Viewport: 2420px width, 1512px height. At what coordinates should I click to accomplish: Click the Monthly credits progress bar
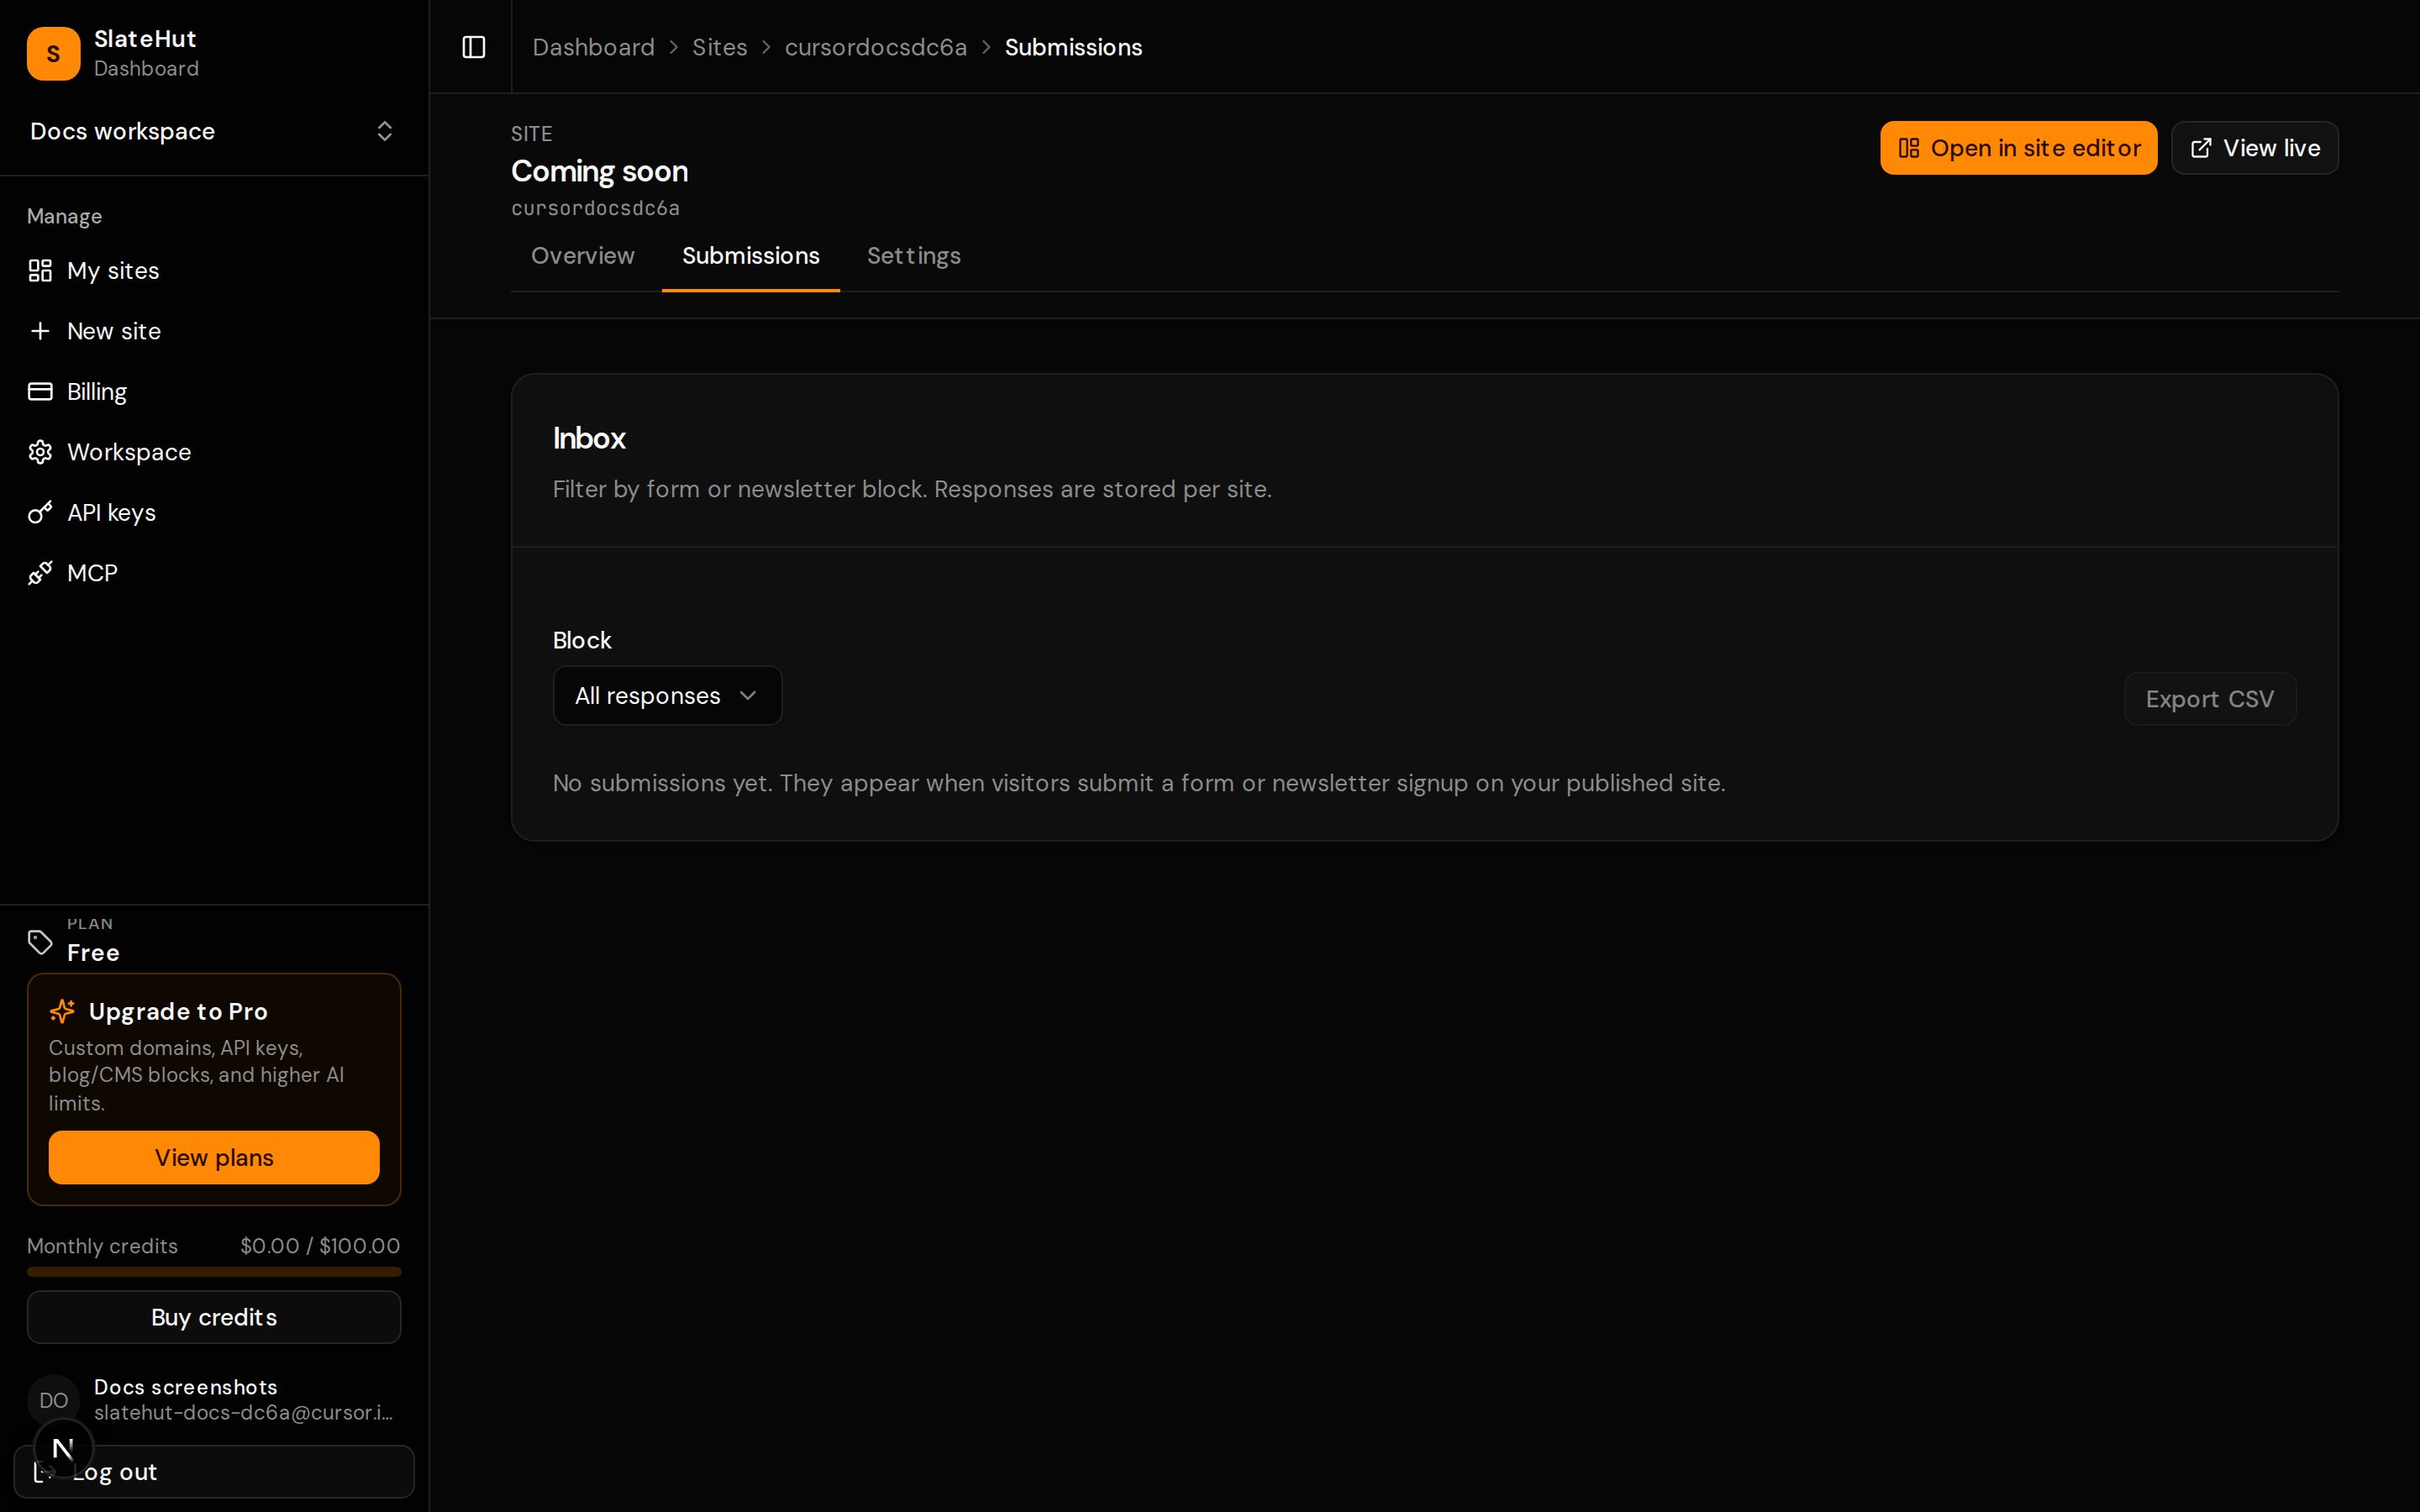[214, 1272]
